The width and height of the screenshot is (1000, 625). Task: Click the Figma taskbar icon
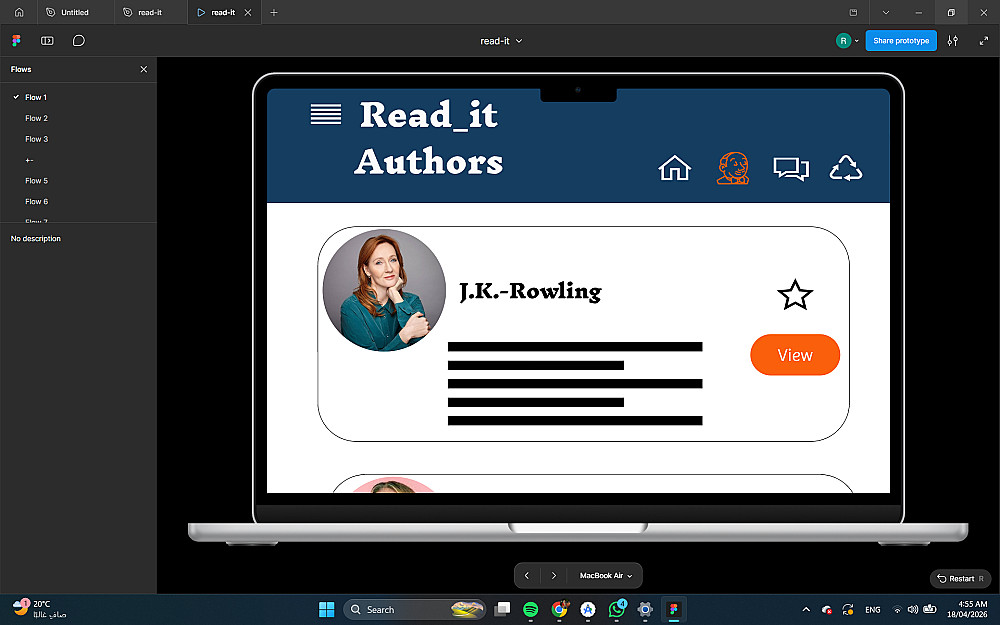coord(673,610)
